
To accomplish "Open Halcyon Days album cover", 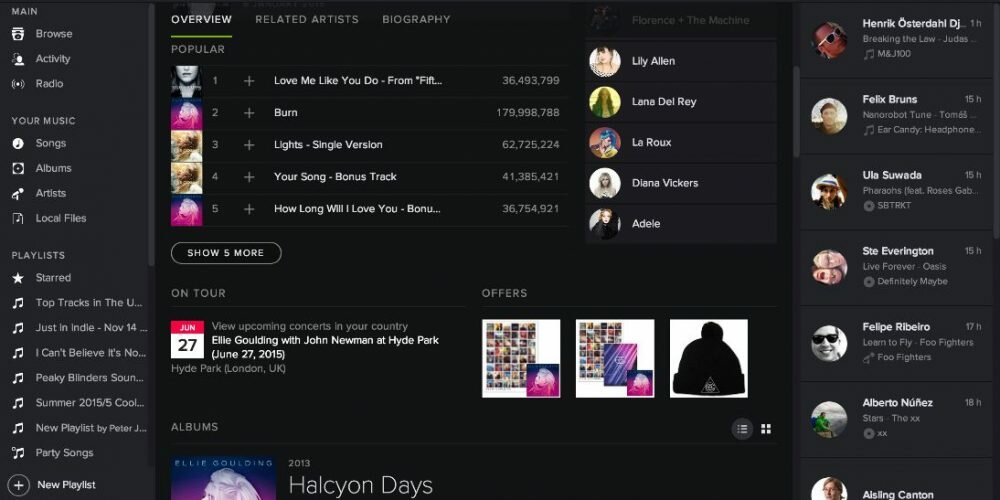I will 223,478.
